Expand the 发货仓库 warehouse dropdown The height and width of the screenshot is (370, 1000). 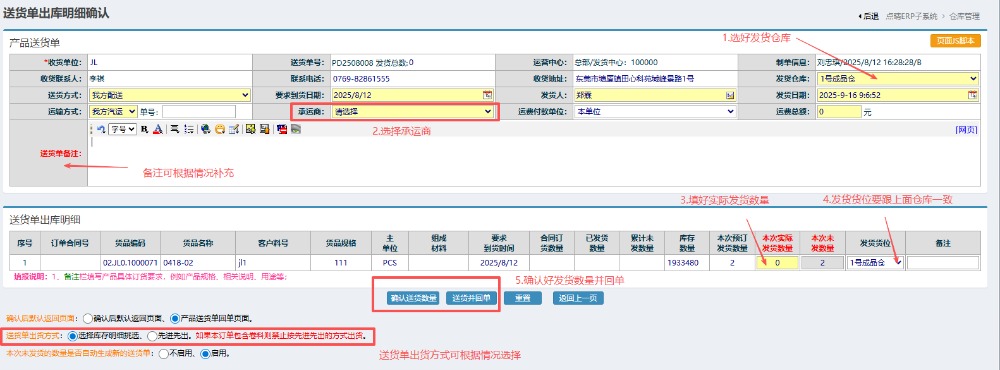[x=897, y=78]
